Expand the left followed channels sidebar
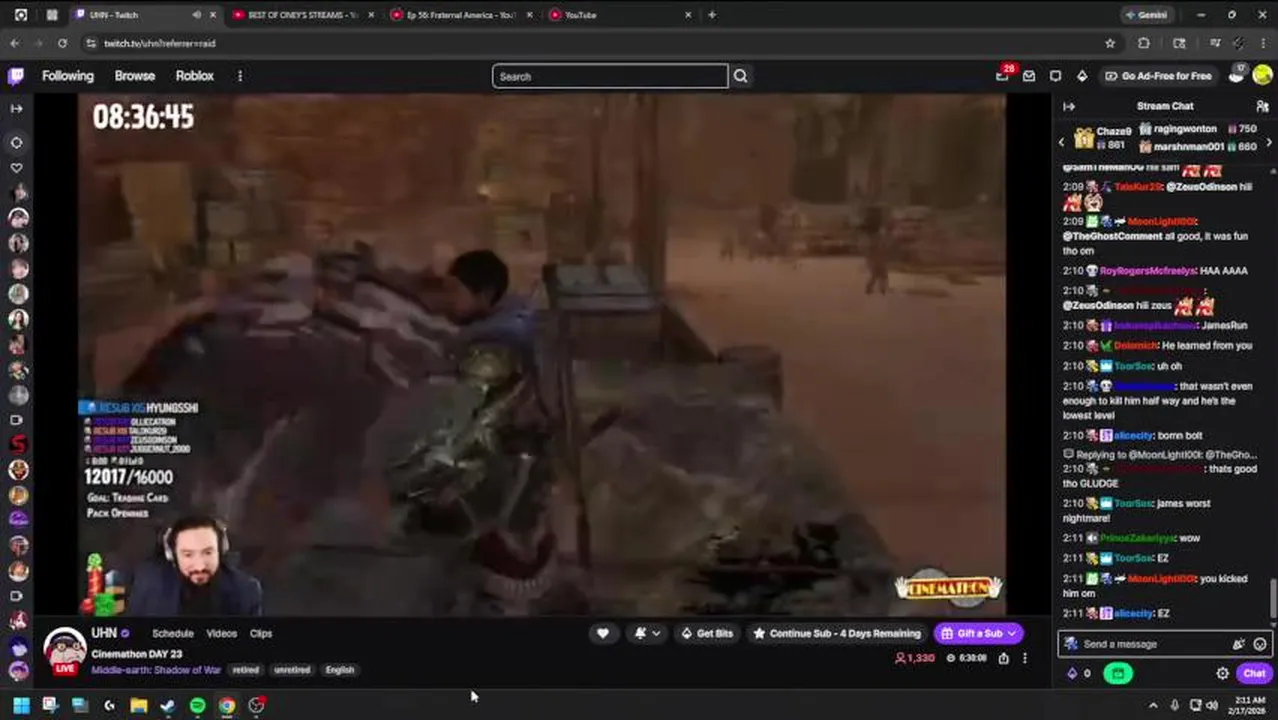1278x720 pixels. [16, 108]
